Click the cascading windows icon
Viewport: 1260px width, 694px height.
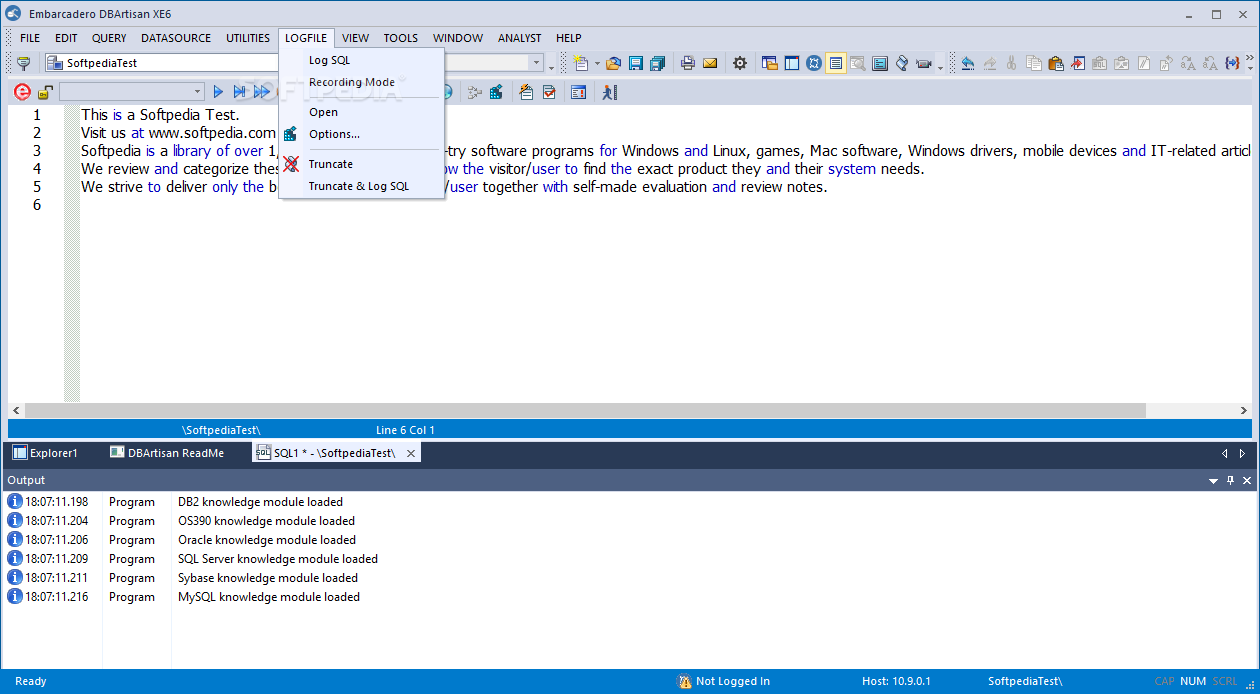pyautogui.click(x=770, y=63)
